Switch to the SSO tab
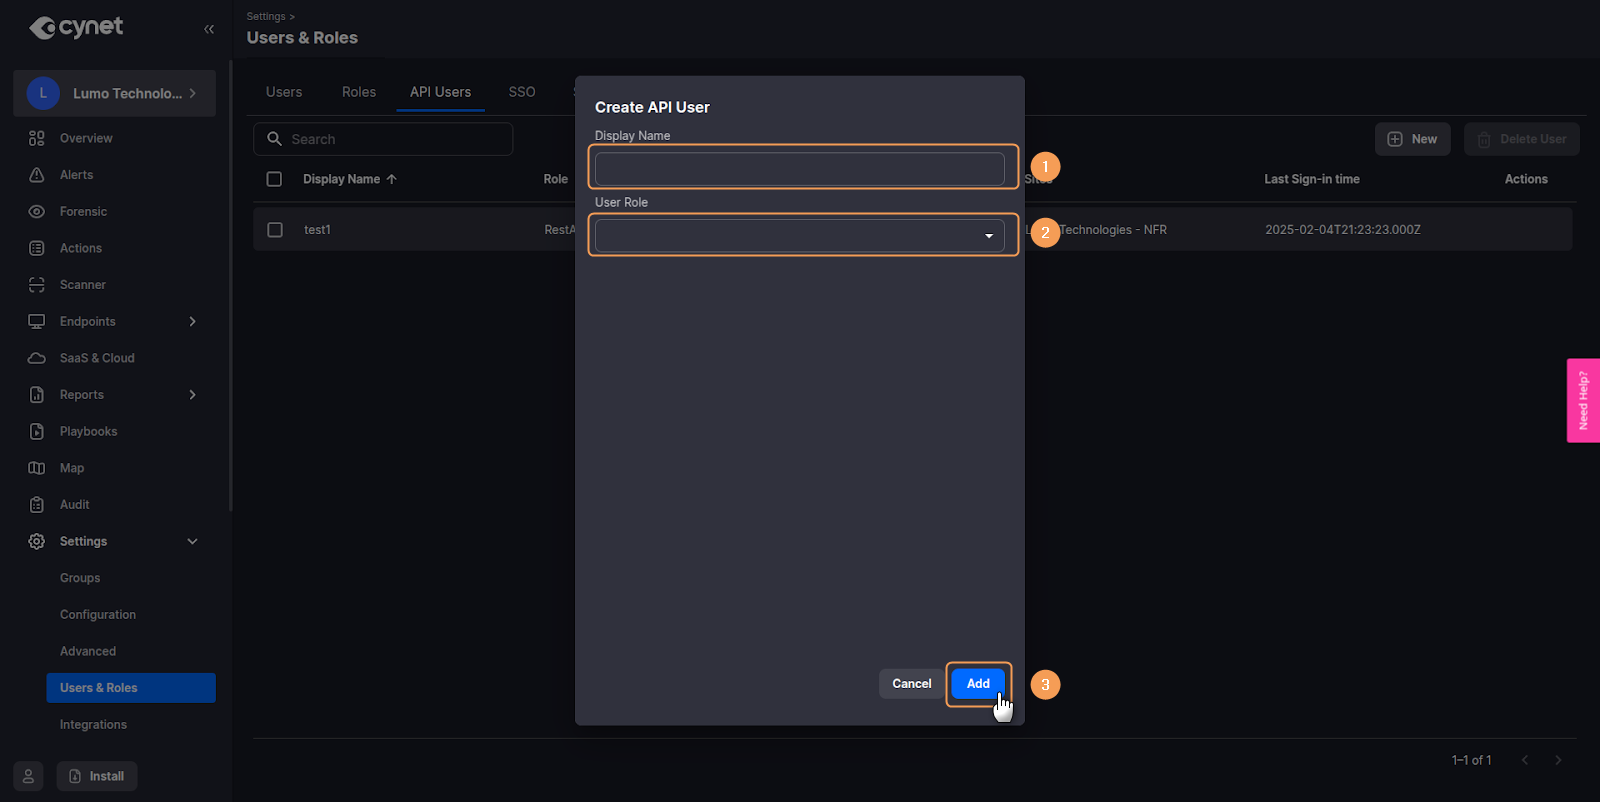The height and width of the screenshot is (802, 1600). [x=522, y=92]
